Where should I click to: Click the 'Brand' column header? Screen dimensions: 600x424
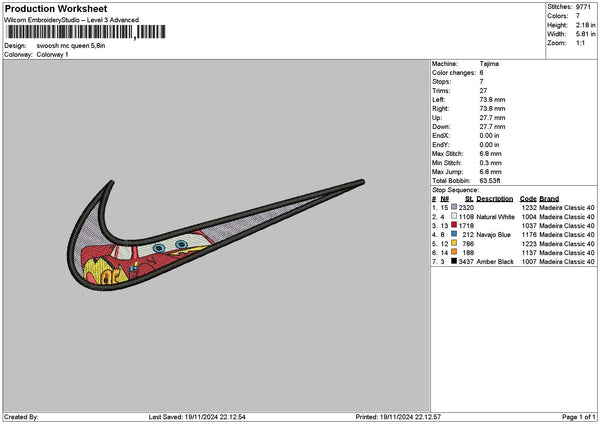click(x=549, y=199)
